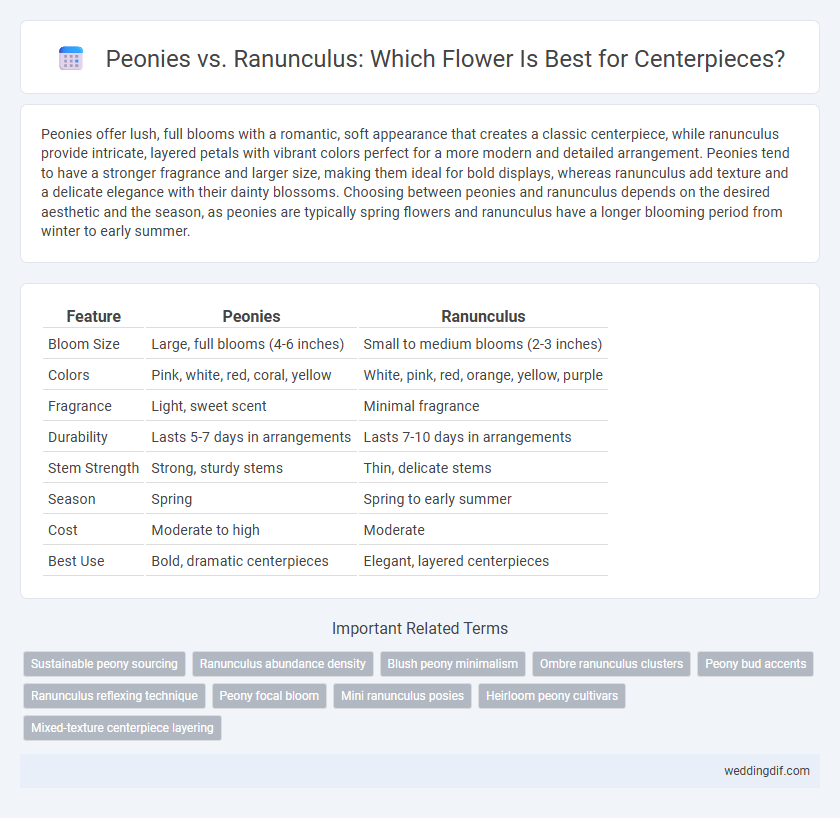840x818 pixels.
Task: Click the page title heading
Action: point(445,58)
